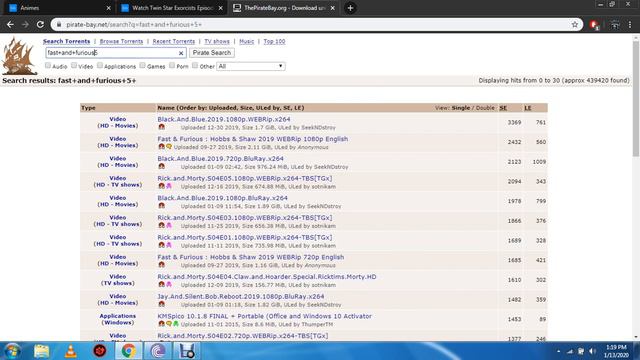Open Top 100 menu link

point(274,41)
